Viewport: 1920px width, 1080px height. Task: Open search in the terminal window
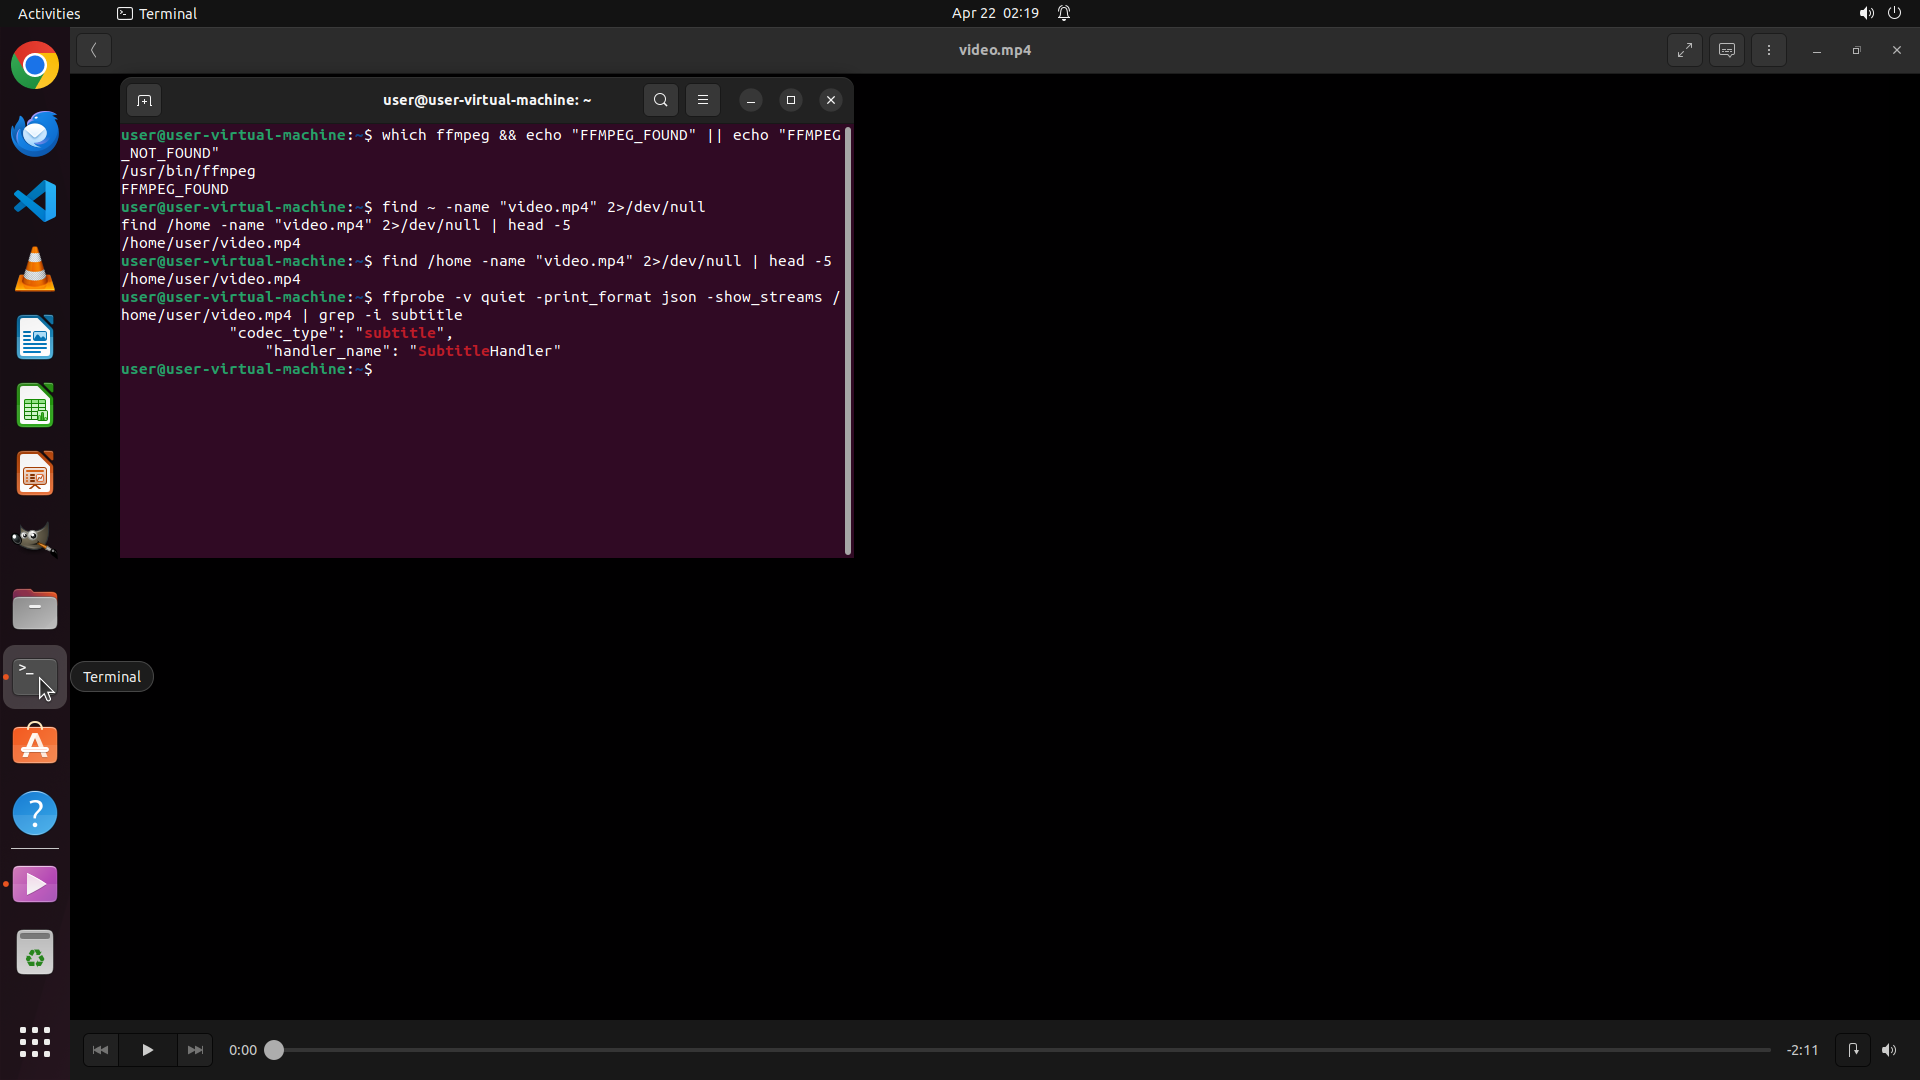click(661, 100)
